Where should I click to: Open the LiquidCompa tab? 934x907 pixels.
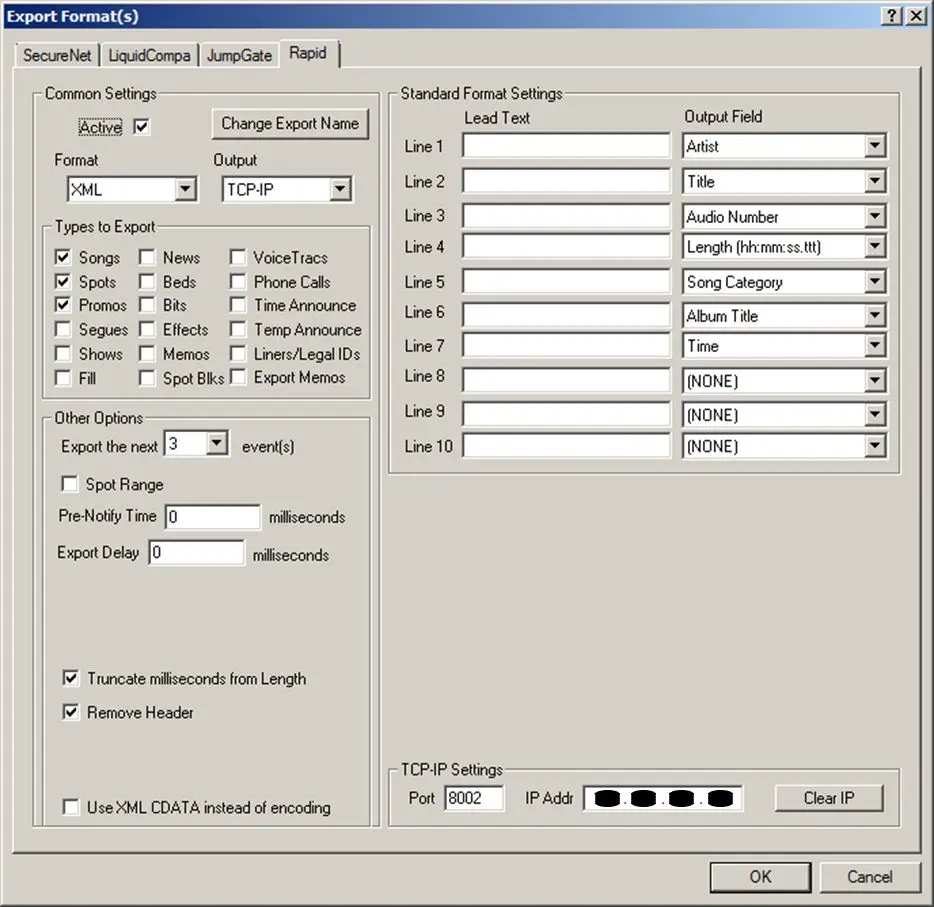149,55
